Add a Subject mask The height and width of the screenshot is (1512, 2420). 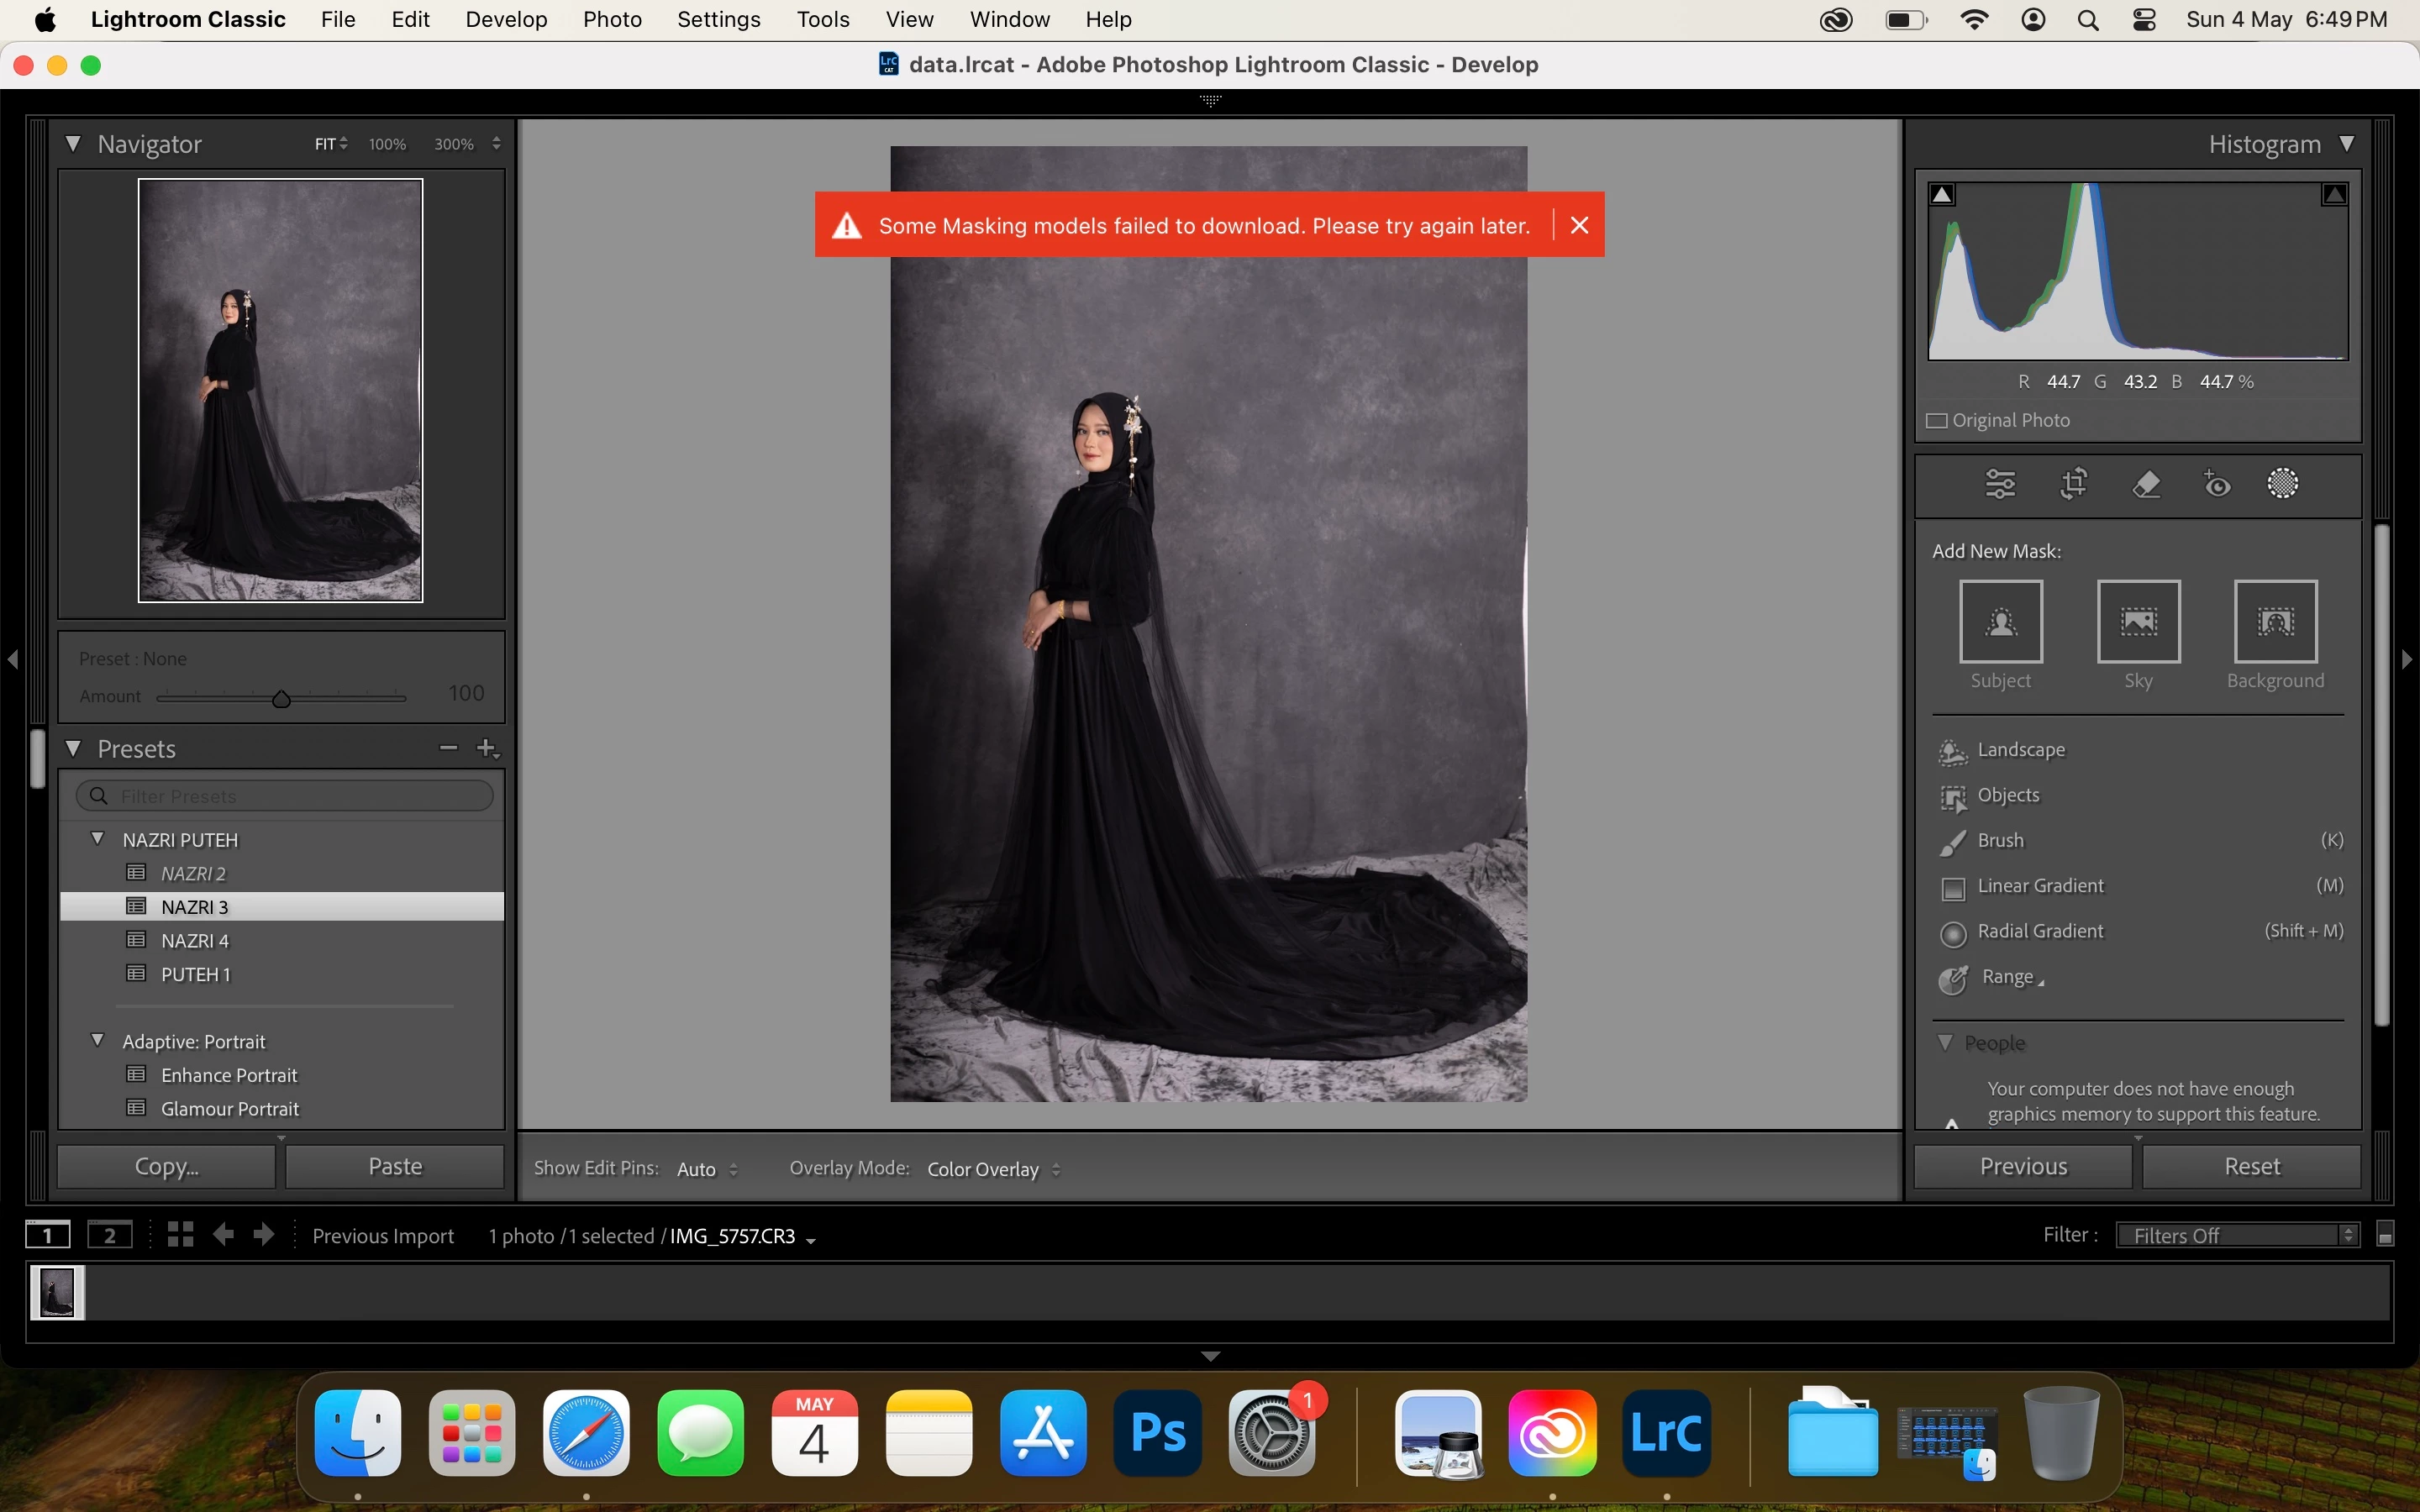pyautogui.click(x=2000, y=621)
